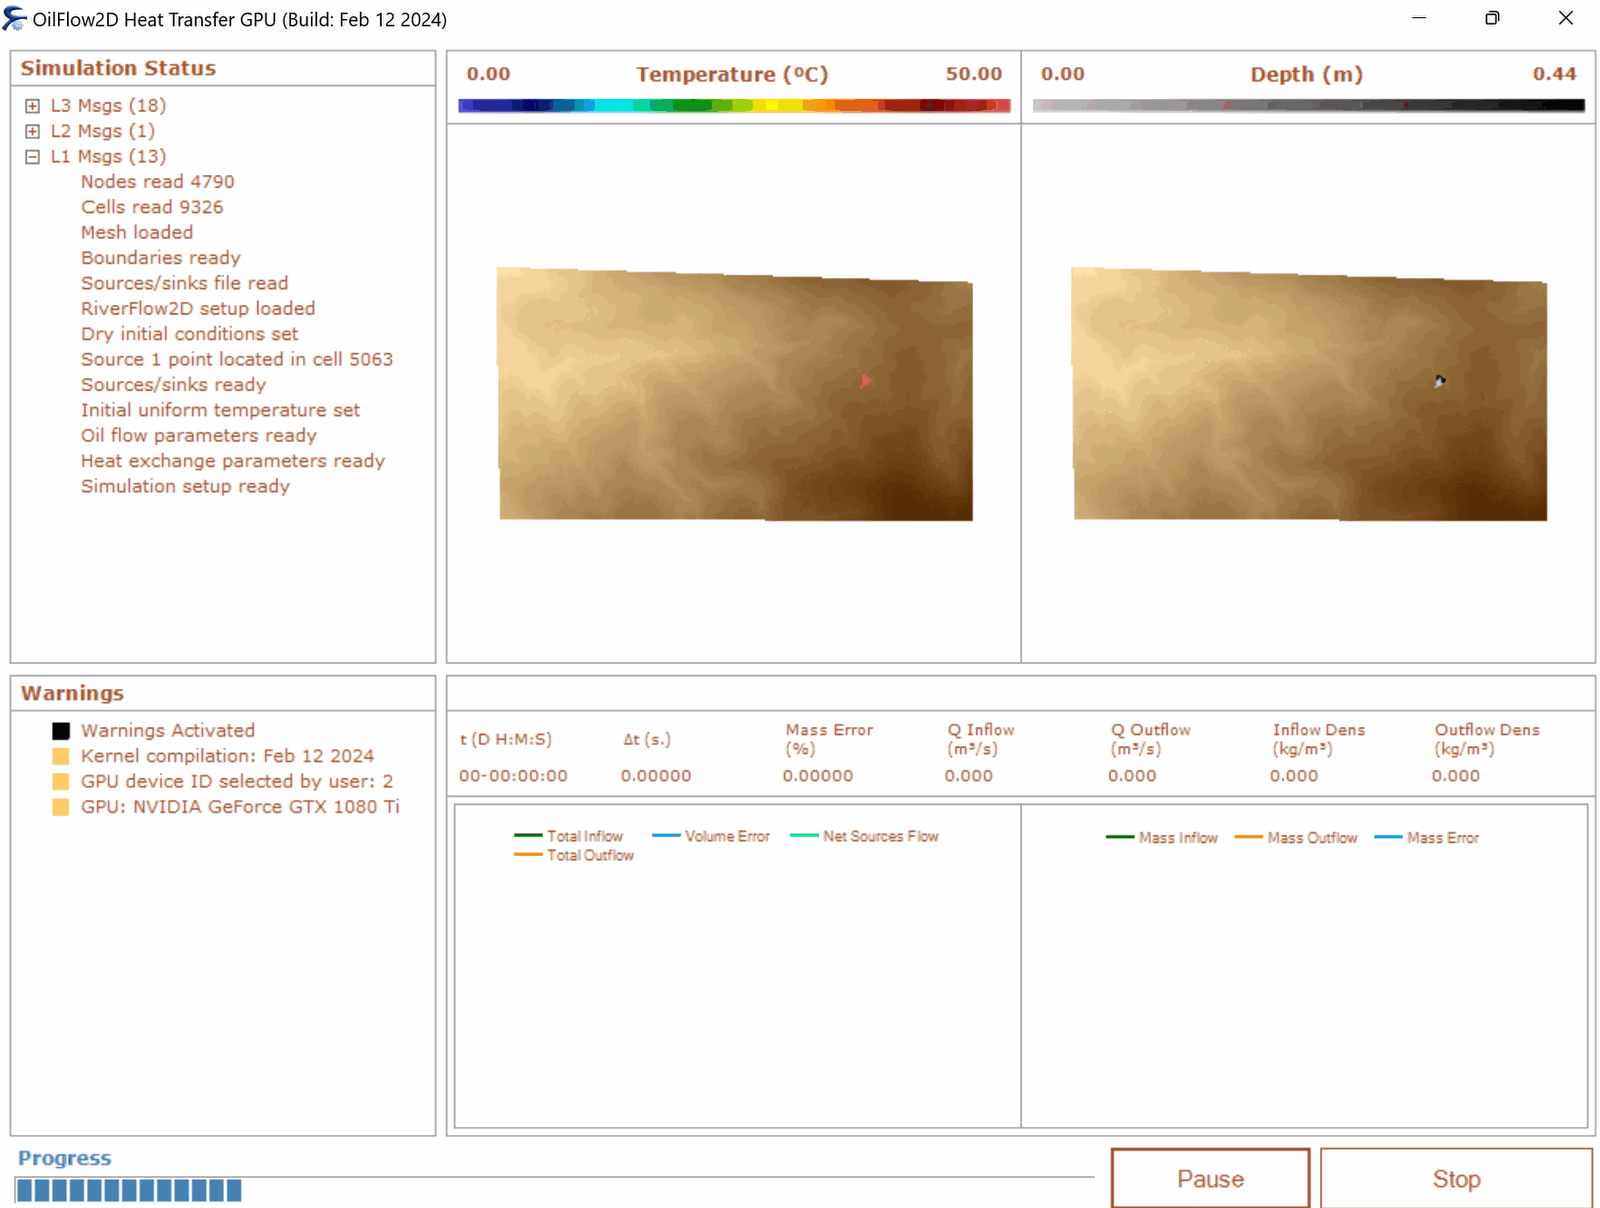The width and height of the screenshot is (1600, 1208).
Task: Select 'L1 Msgs (13)' tree label
Action: pos(108,157)
